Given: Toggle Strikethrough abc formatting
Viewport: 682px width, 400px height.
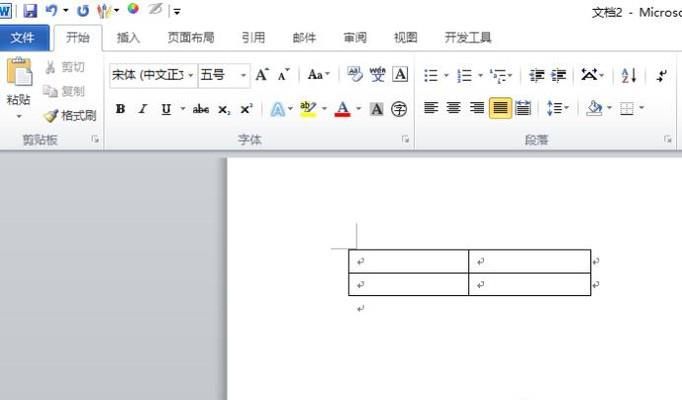Looking at the screenshot, I should 201,109.
